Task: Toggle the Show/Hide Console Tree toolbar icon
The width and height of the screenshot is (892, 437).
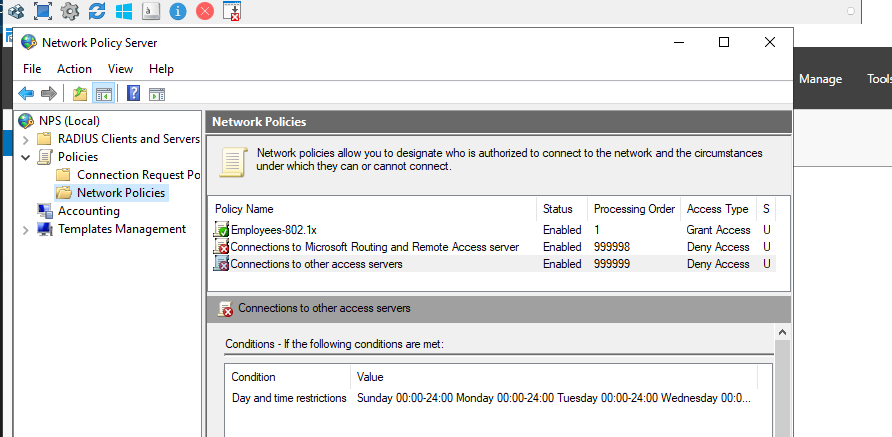Action: tap(104, 93)
